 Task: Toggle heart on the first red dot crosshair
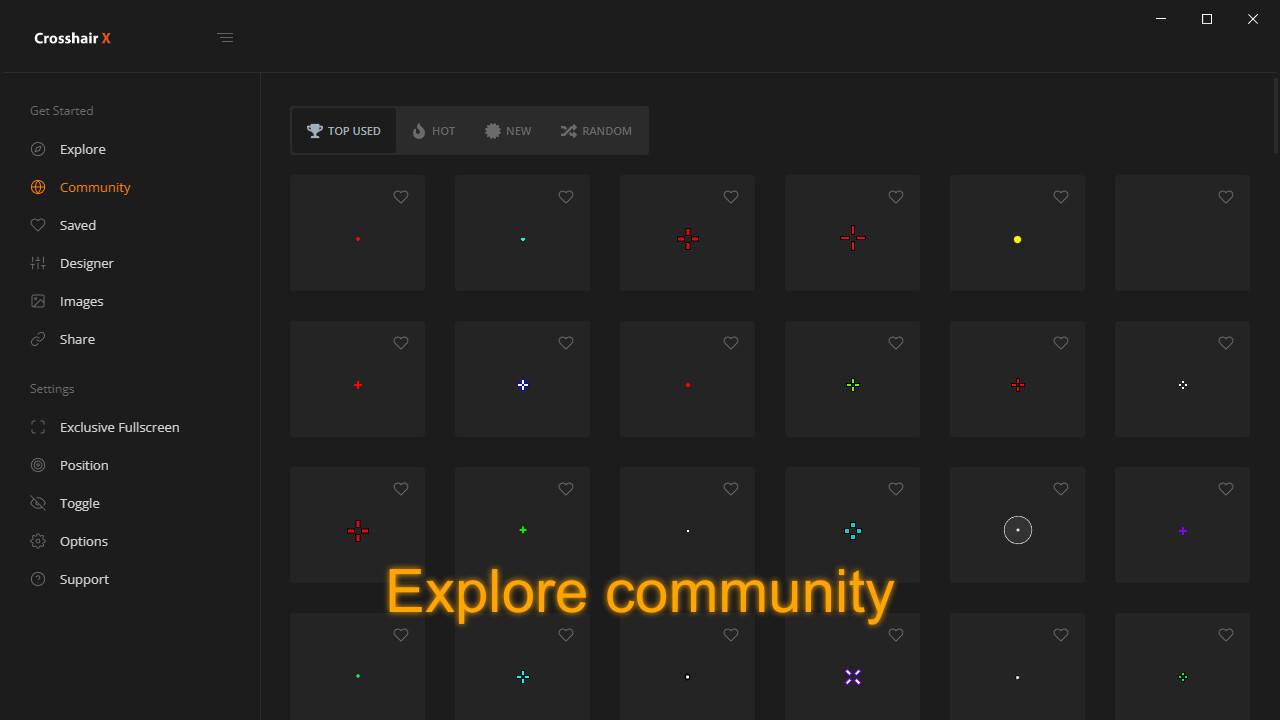click(401, 197)
